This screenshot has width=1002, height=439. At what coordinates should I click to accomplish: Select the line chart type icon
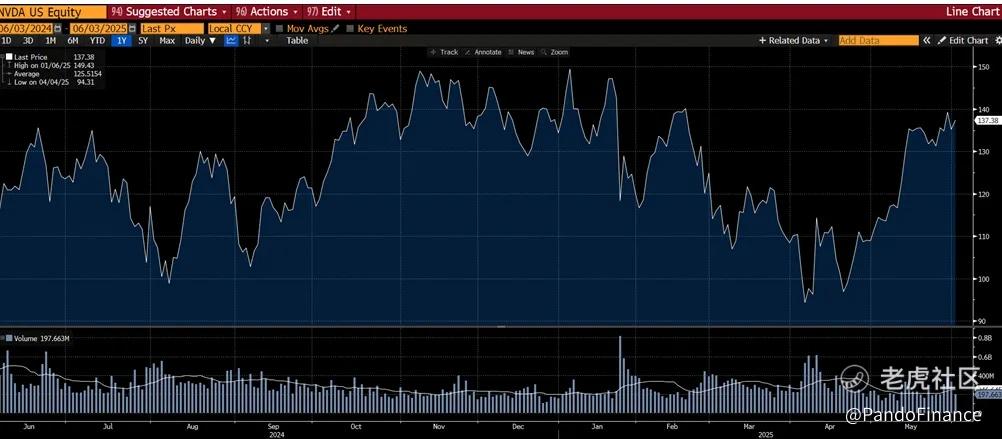(231, 40)
